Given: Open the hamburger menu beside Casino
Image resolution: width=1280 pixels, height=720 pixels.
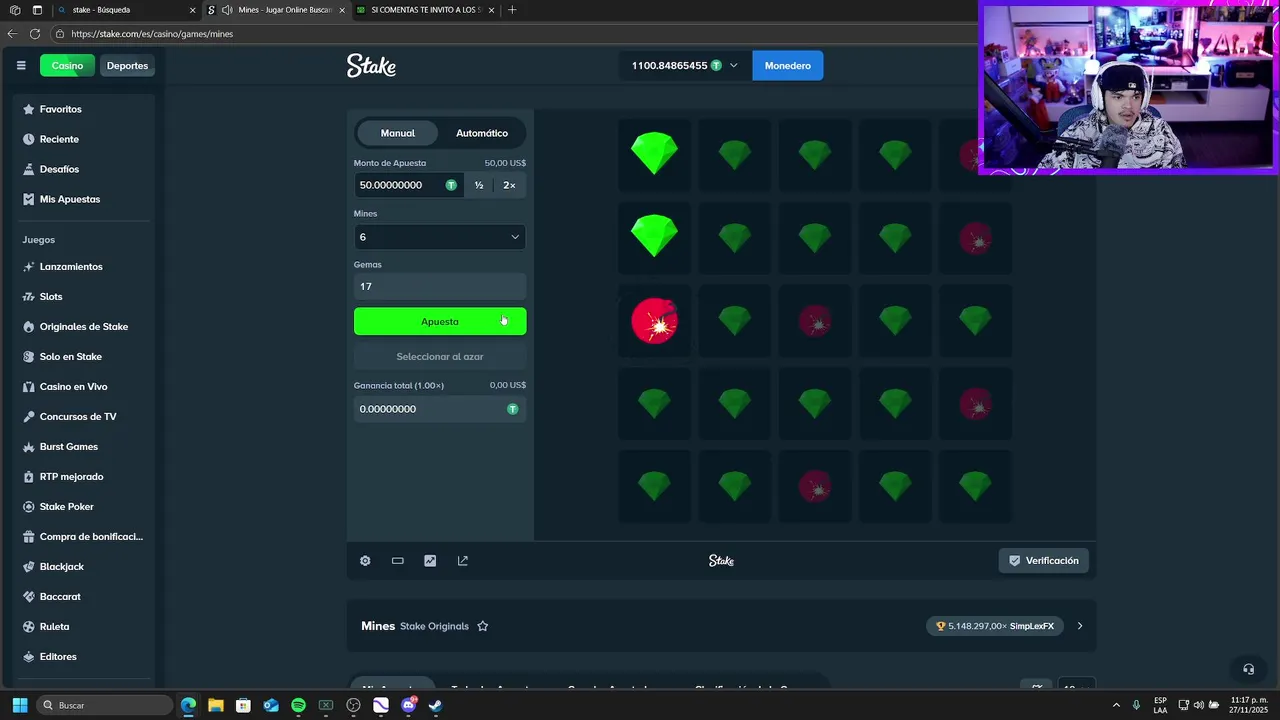Looking at the screenshot, I should [21, 66].
